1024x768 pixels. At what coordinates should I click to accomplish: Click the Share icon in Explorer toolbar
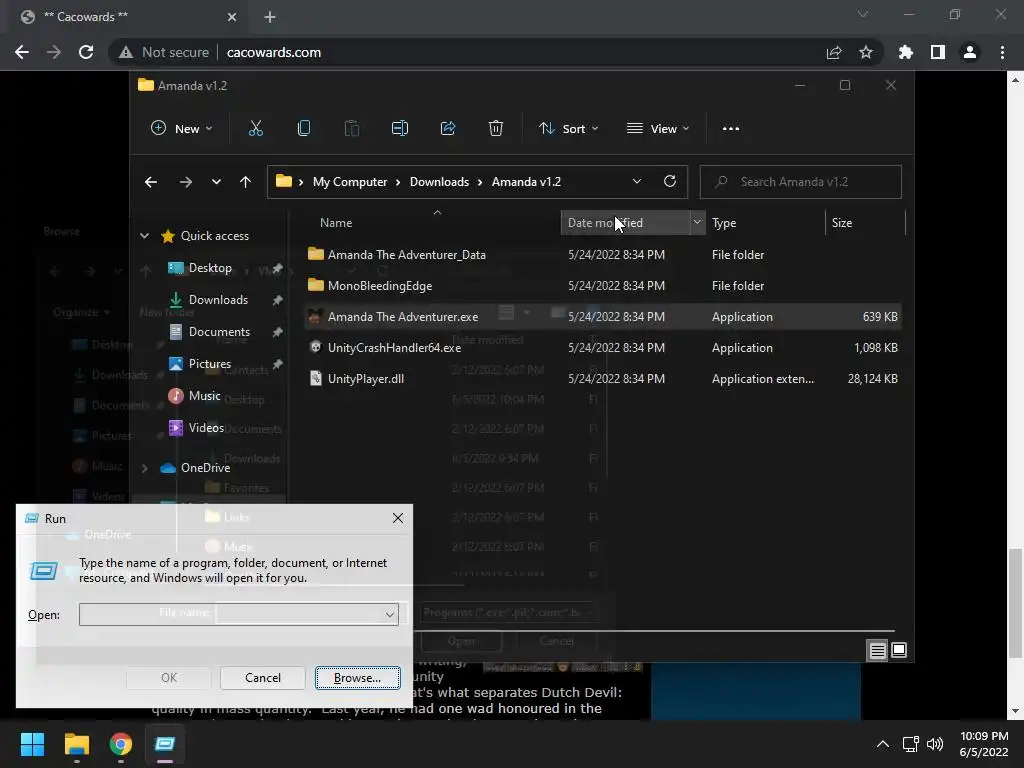point(448,129)
